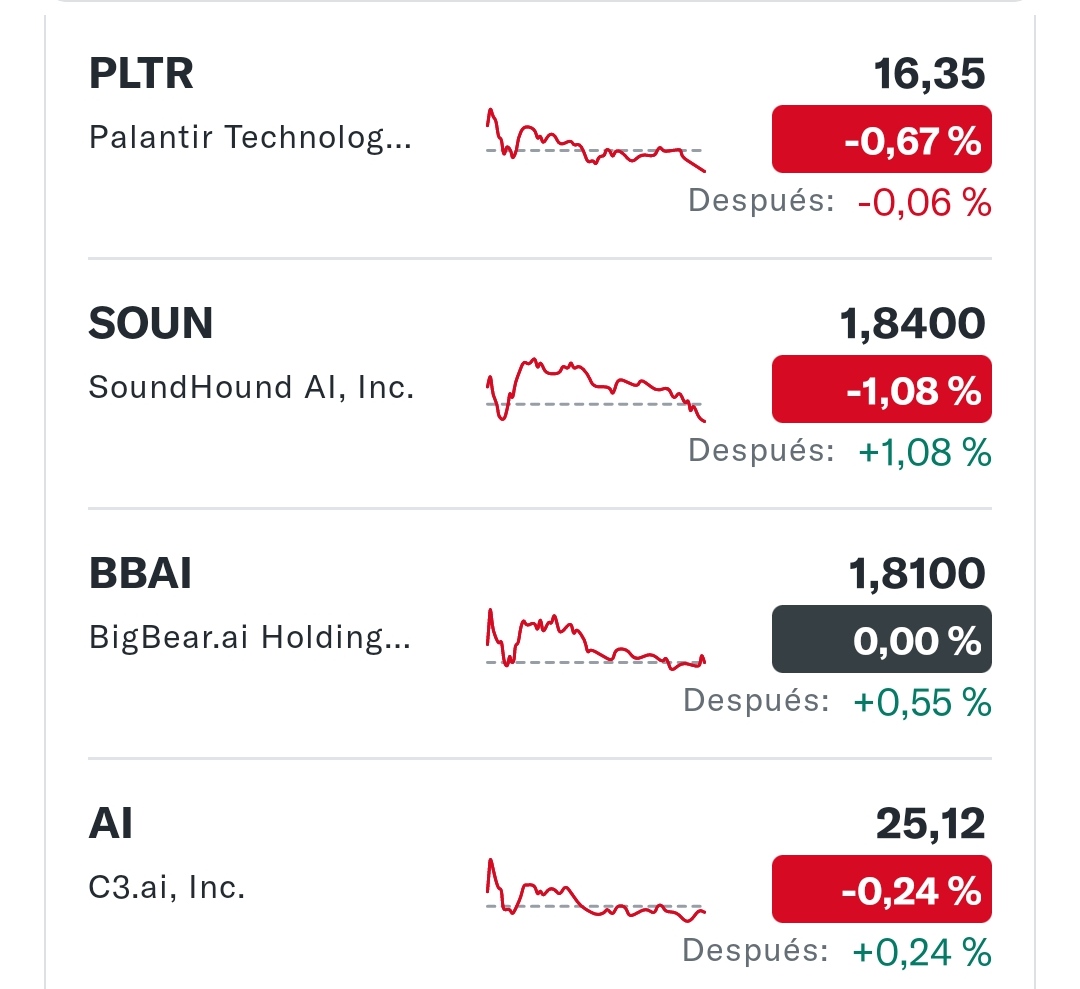View the BBAI sparkline chart
Screen dimensions: 1080x989
click(x=596, y=639)
